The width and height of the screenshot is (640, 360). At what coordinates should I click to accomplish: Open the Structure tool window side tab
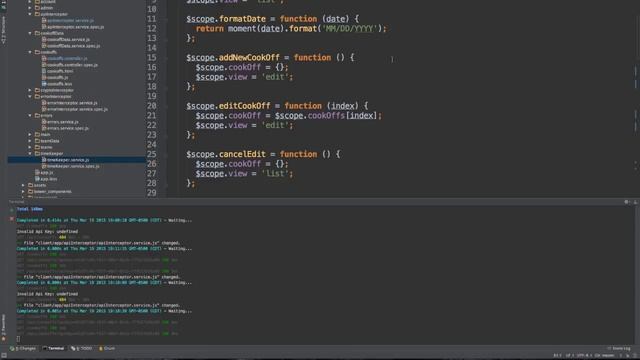point(4,29)
